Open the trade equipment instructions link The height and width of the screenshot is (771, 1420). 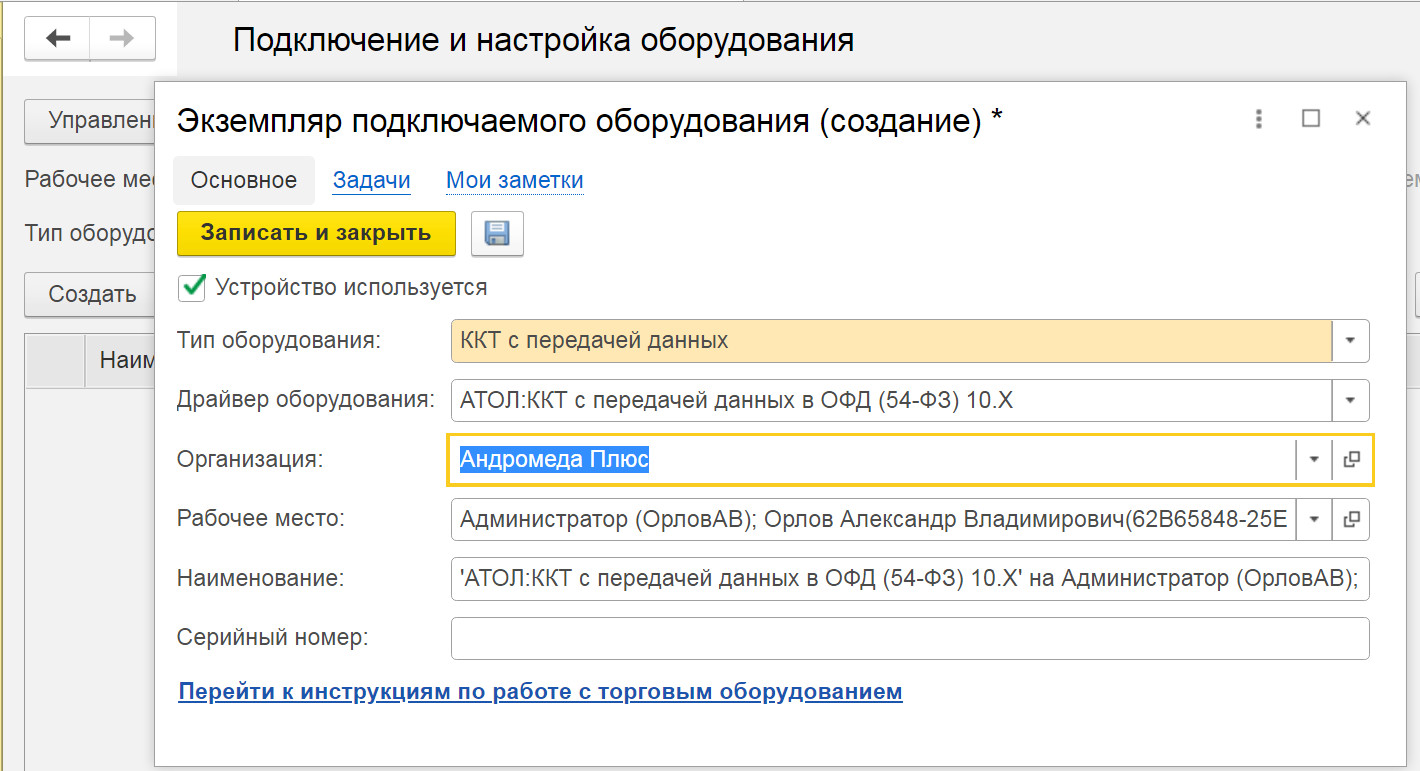pyautogui.click(x=540, y=691)
